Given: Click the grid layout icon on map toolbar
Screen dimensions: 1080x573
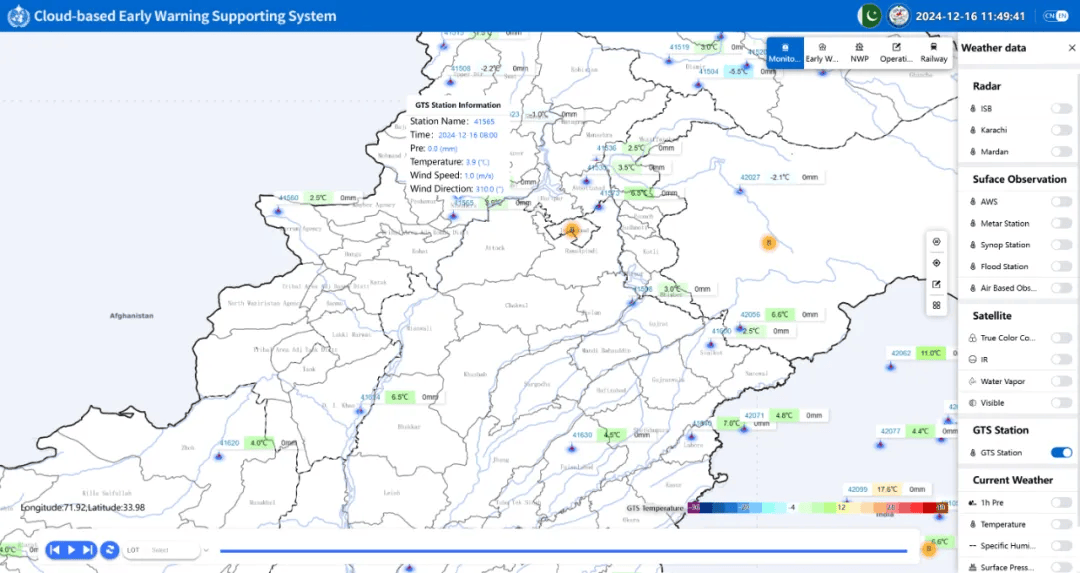Looking at the screenshot, I should click(936, 306).
